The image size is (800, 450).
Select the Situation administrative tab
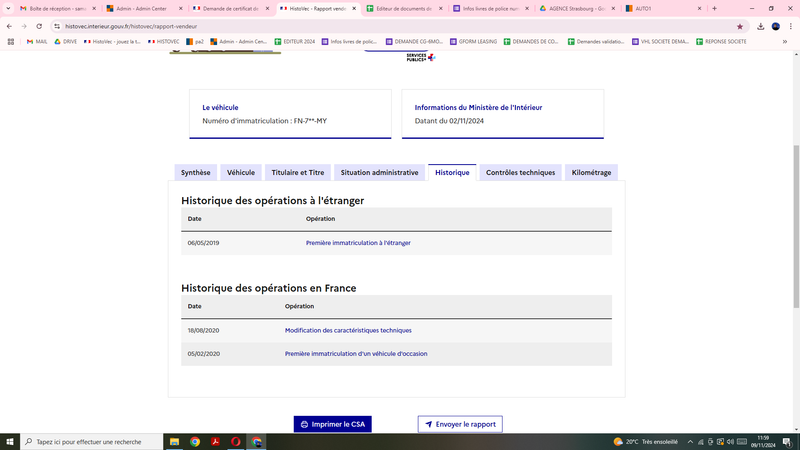click(379, 172)
